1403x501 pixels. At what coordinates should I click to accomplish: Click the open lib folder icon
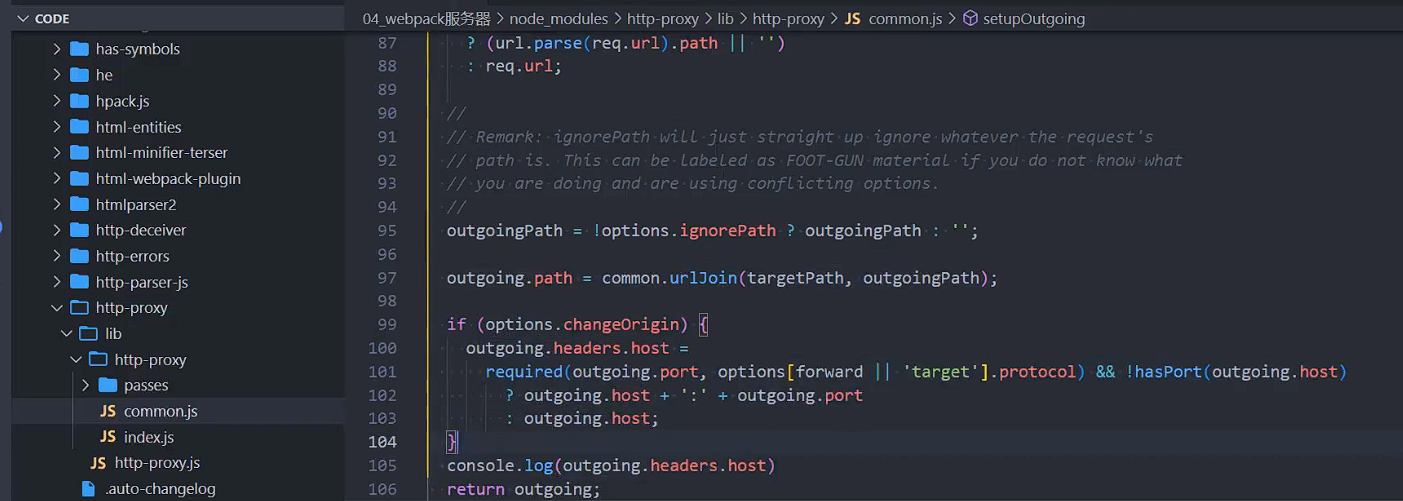89,334
